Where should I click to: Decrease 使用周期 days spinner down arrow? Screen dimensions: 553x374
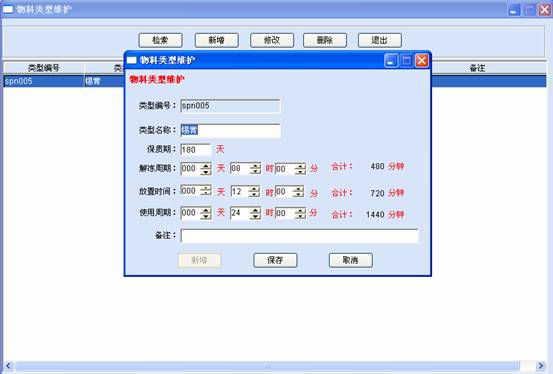[x=206, y=216]
